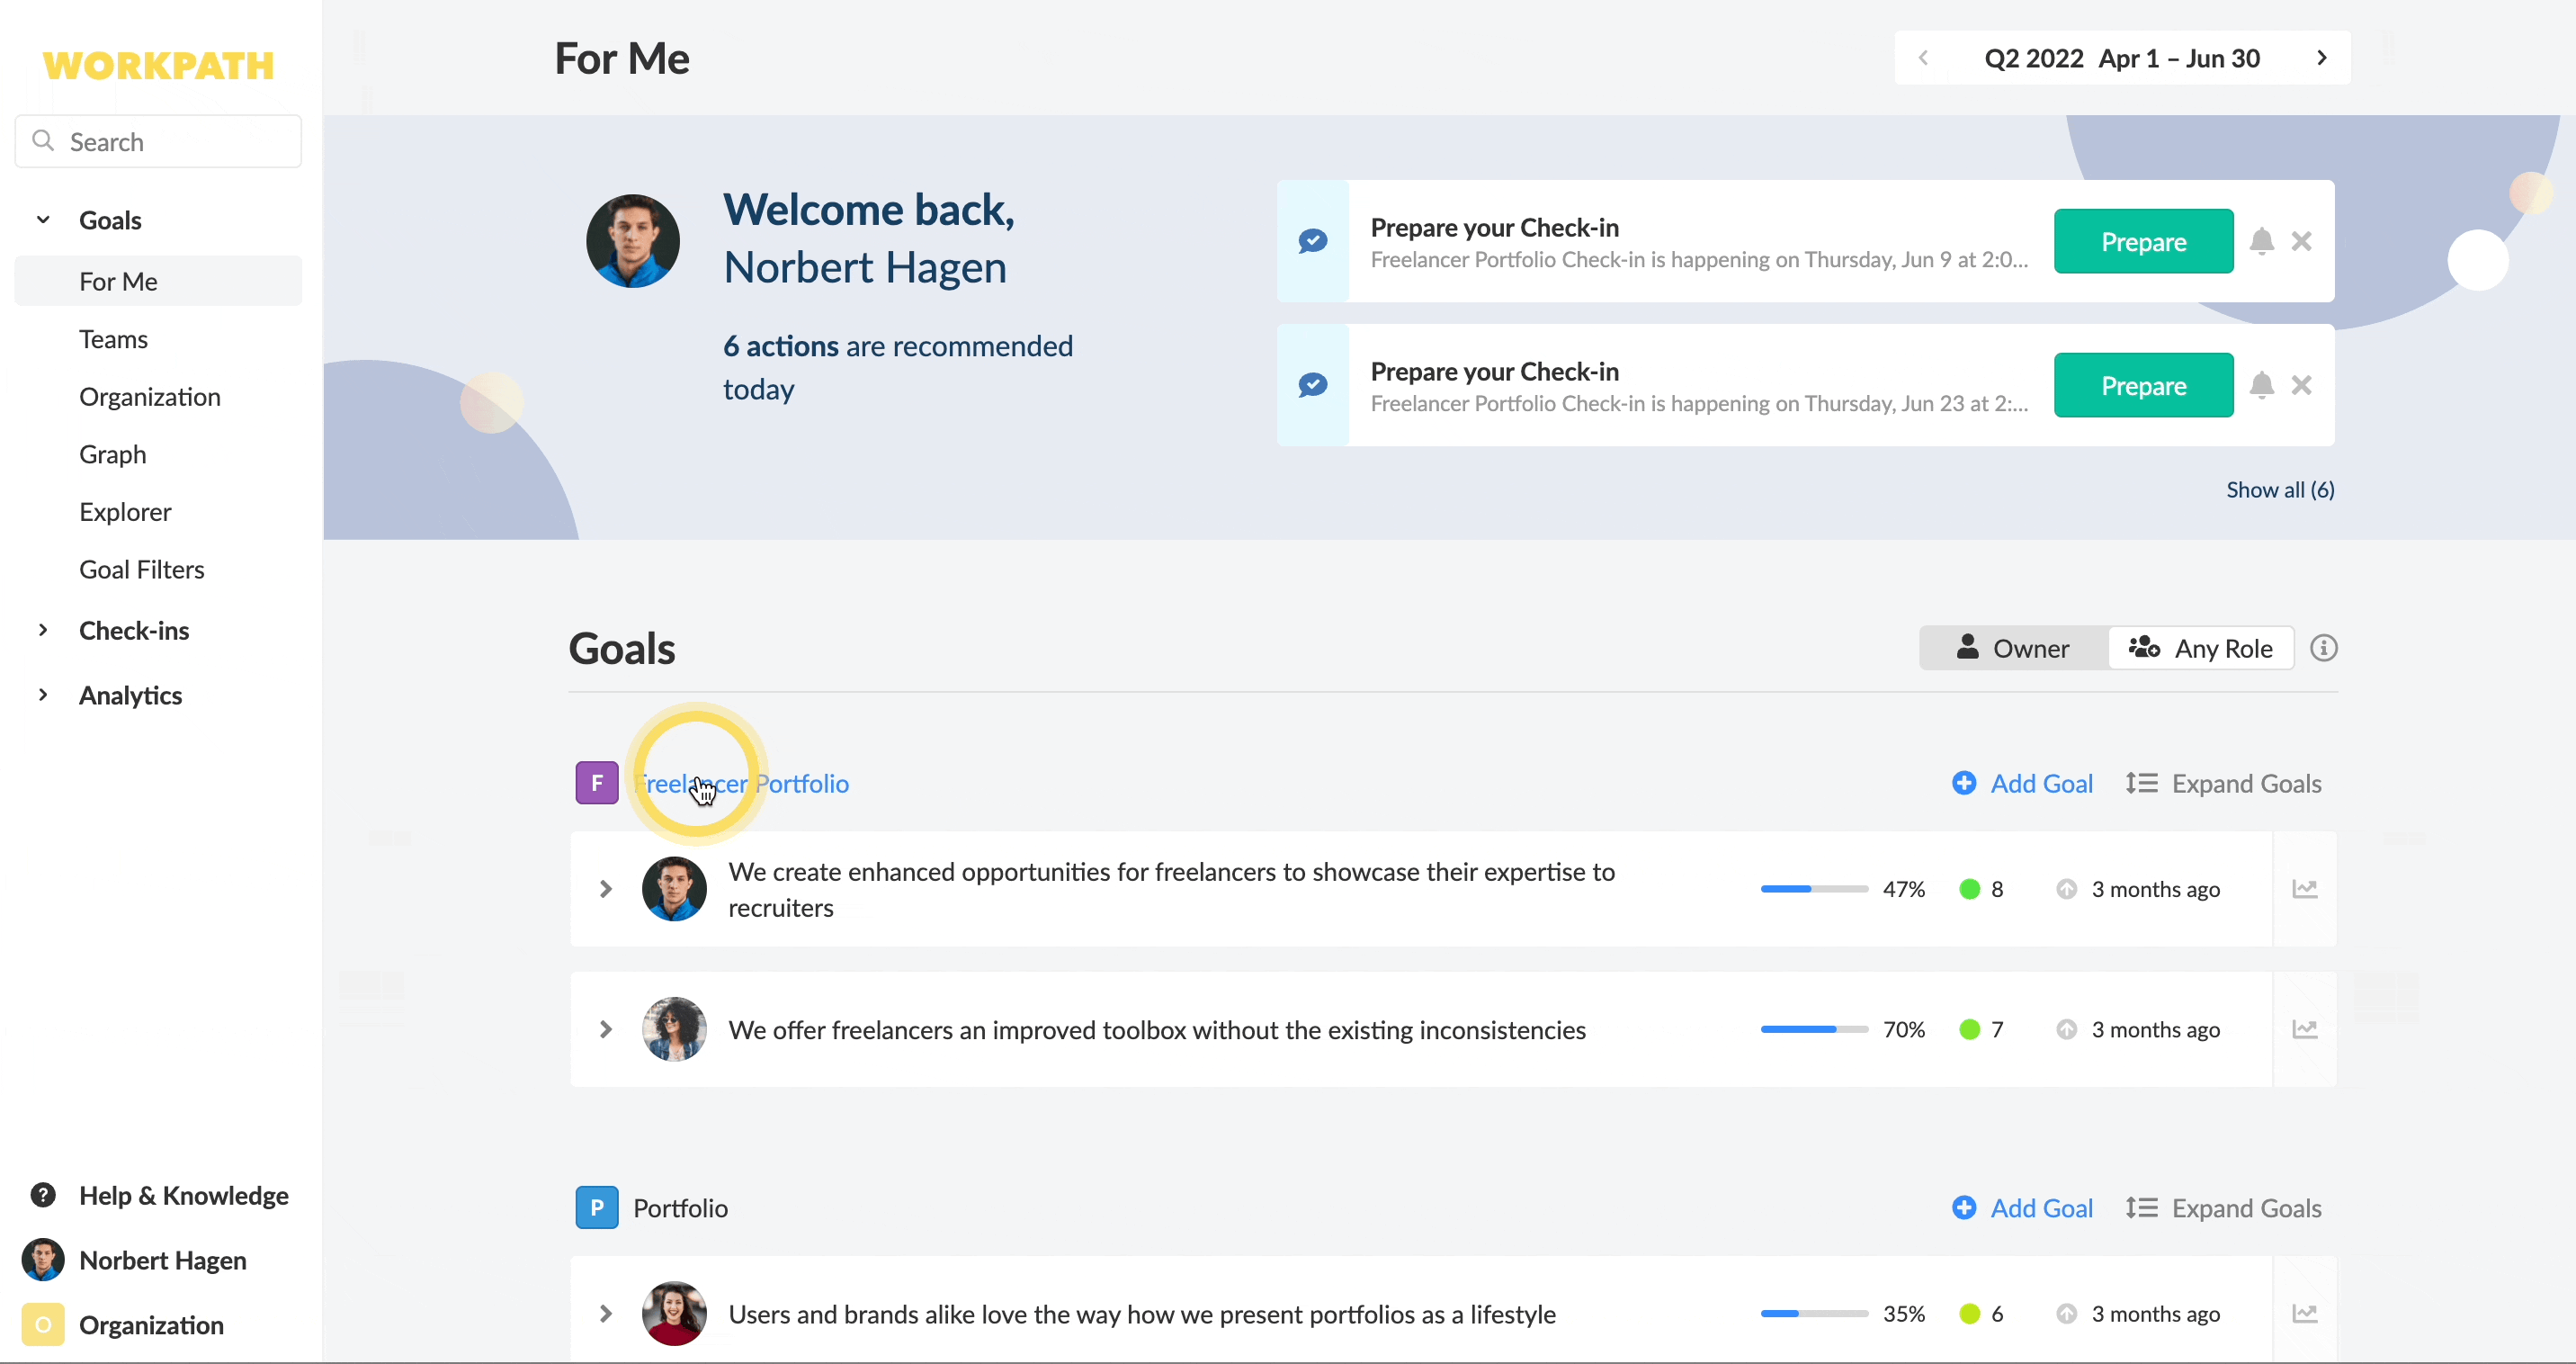Click green confidence dot showing 8
The height and width of the screenshot is (1364, 2576).
click(1970, 889)
